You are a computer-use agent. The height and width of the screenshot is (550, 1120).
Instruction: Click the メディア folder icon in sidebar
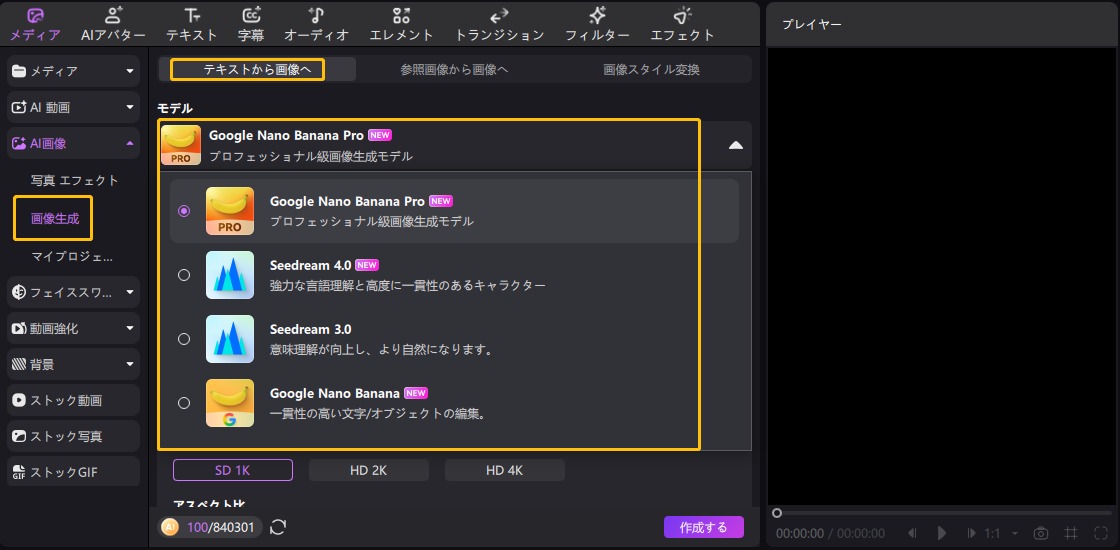tap(19, 71)
